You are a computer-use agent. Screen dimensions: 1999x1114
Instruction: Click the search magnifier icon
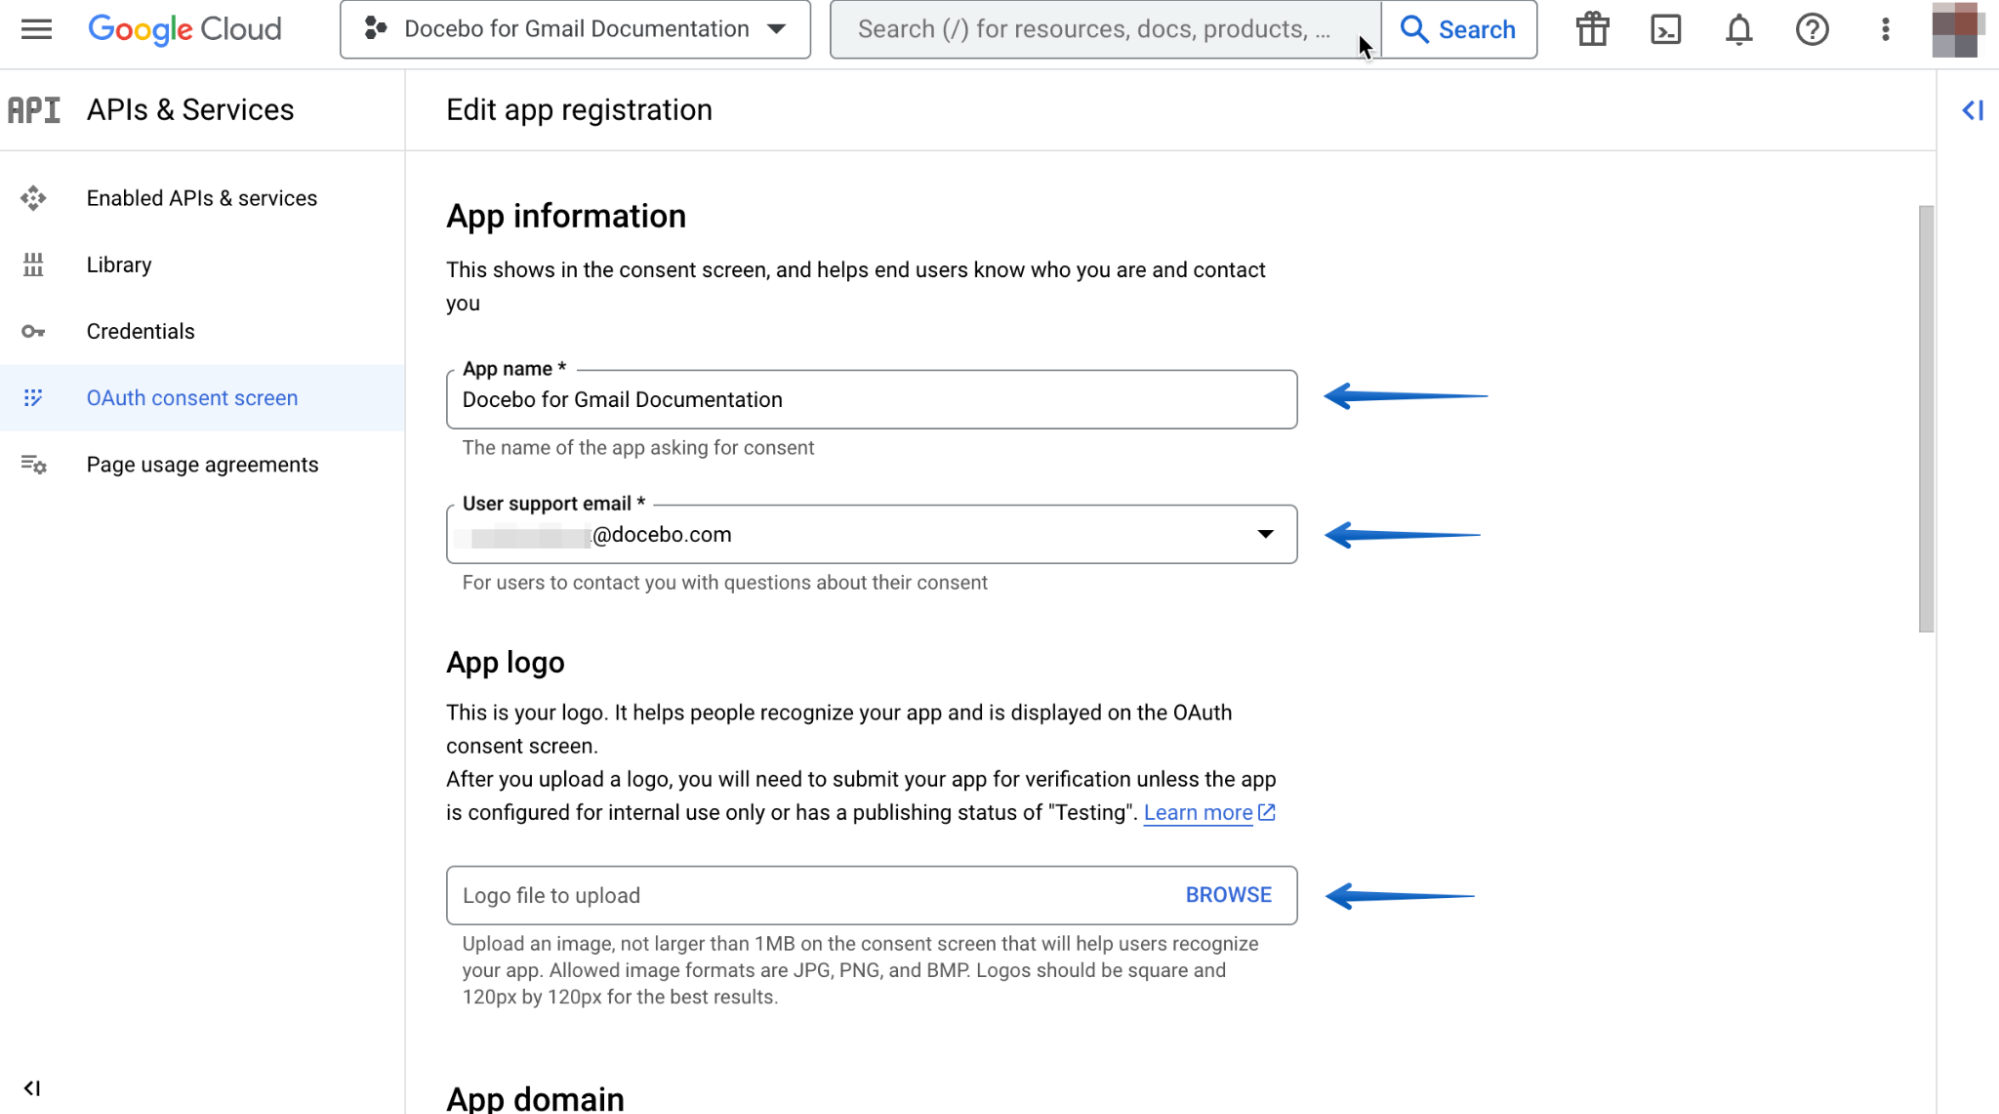click(x=1413, y=29)
